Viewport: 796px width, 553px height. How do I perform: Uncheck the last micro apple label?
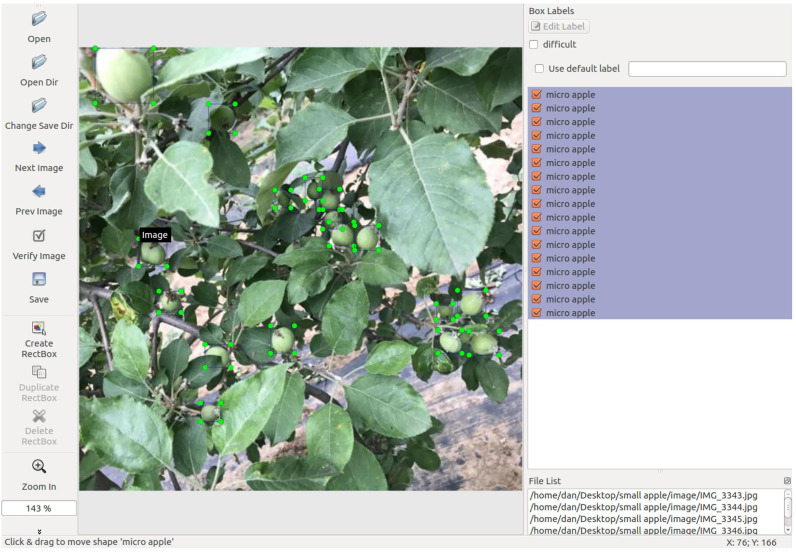(537, 313)
